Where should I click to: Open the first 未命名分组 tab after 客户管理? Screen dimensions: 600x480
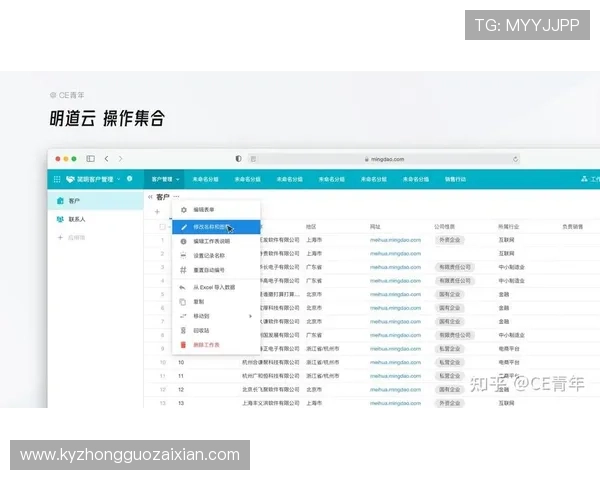205,179
